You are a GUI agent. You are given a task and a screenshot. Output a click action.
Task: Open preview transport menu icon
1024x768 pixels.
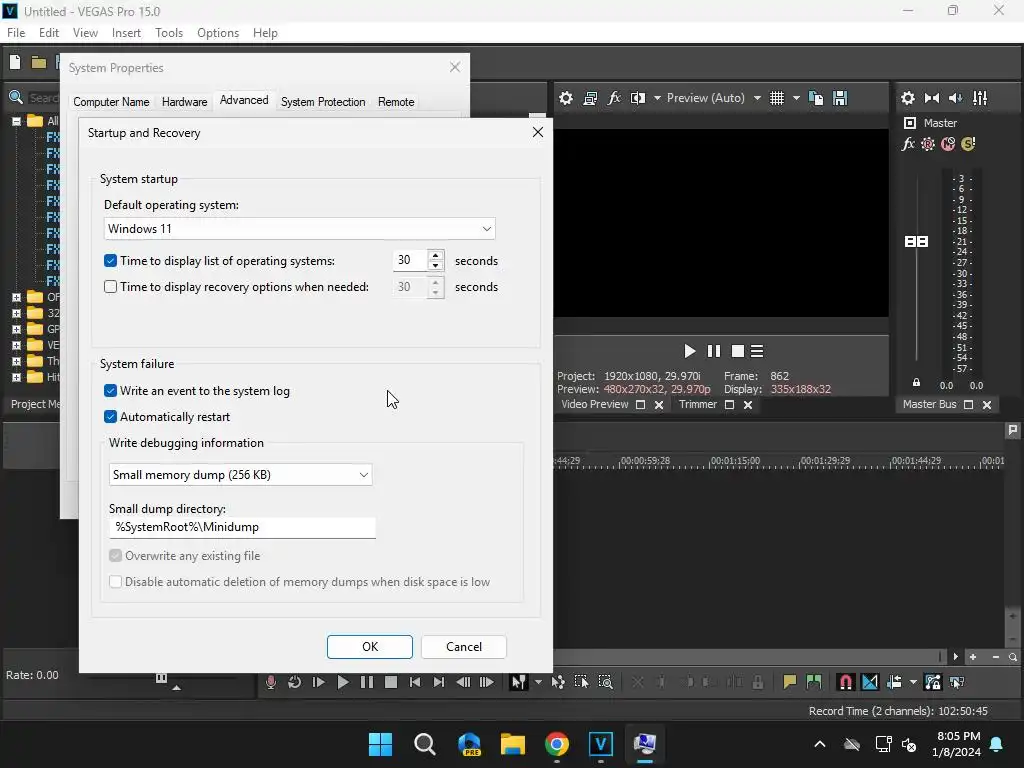pos(757,351)
